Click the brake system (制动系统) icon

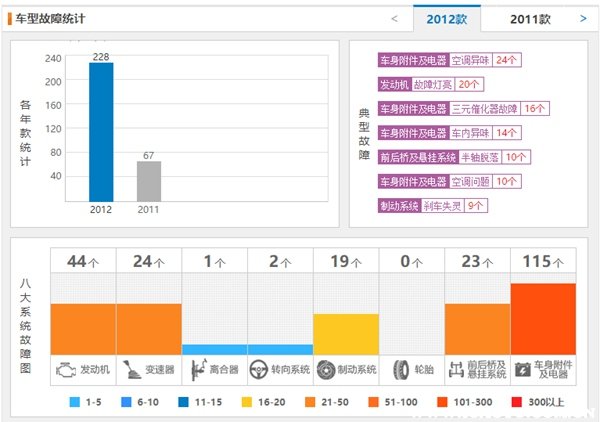(x=326, y=369)
